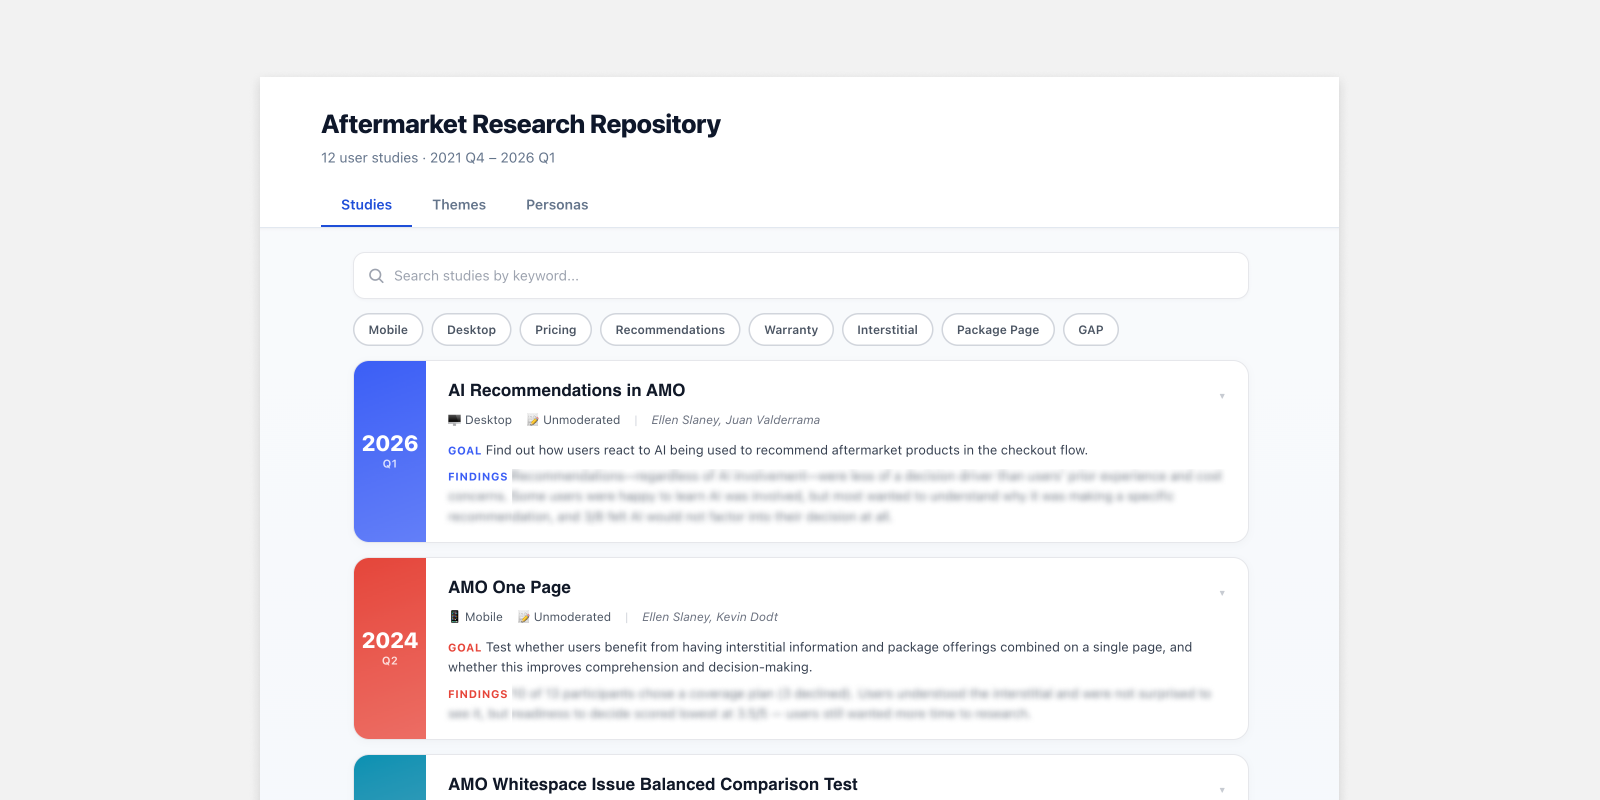
Task: Open the Personas tab
Action: tap(557, 205)
